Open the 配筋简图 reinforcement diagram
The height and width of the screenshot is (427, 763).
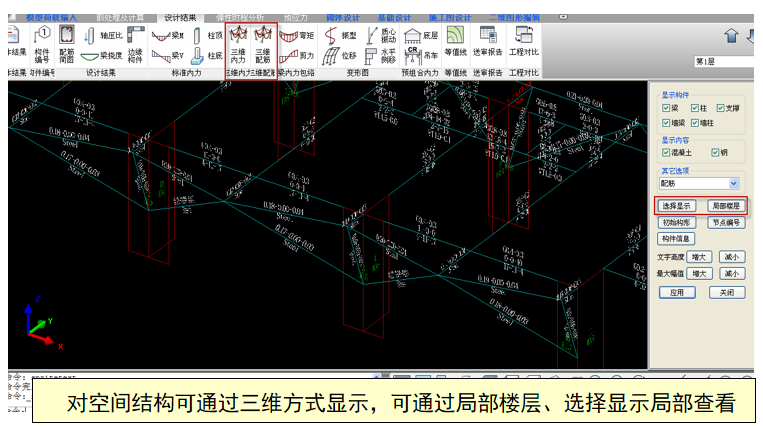[x=67, y=45]
